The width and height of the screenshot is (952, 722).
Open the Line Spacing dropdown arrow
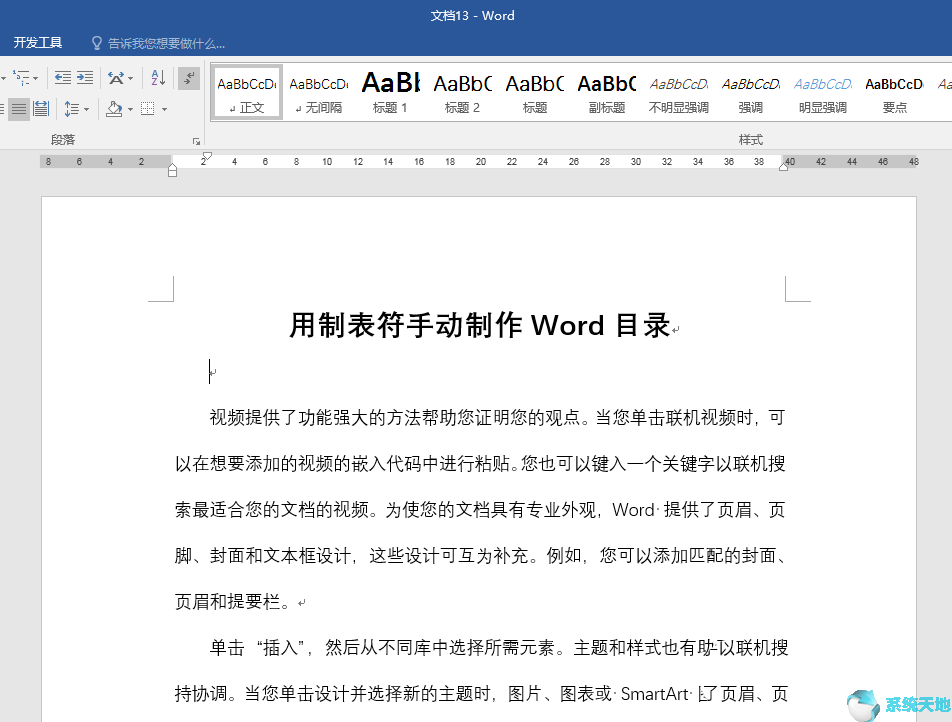(x=86, y=110)
